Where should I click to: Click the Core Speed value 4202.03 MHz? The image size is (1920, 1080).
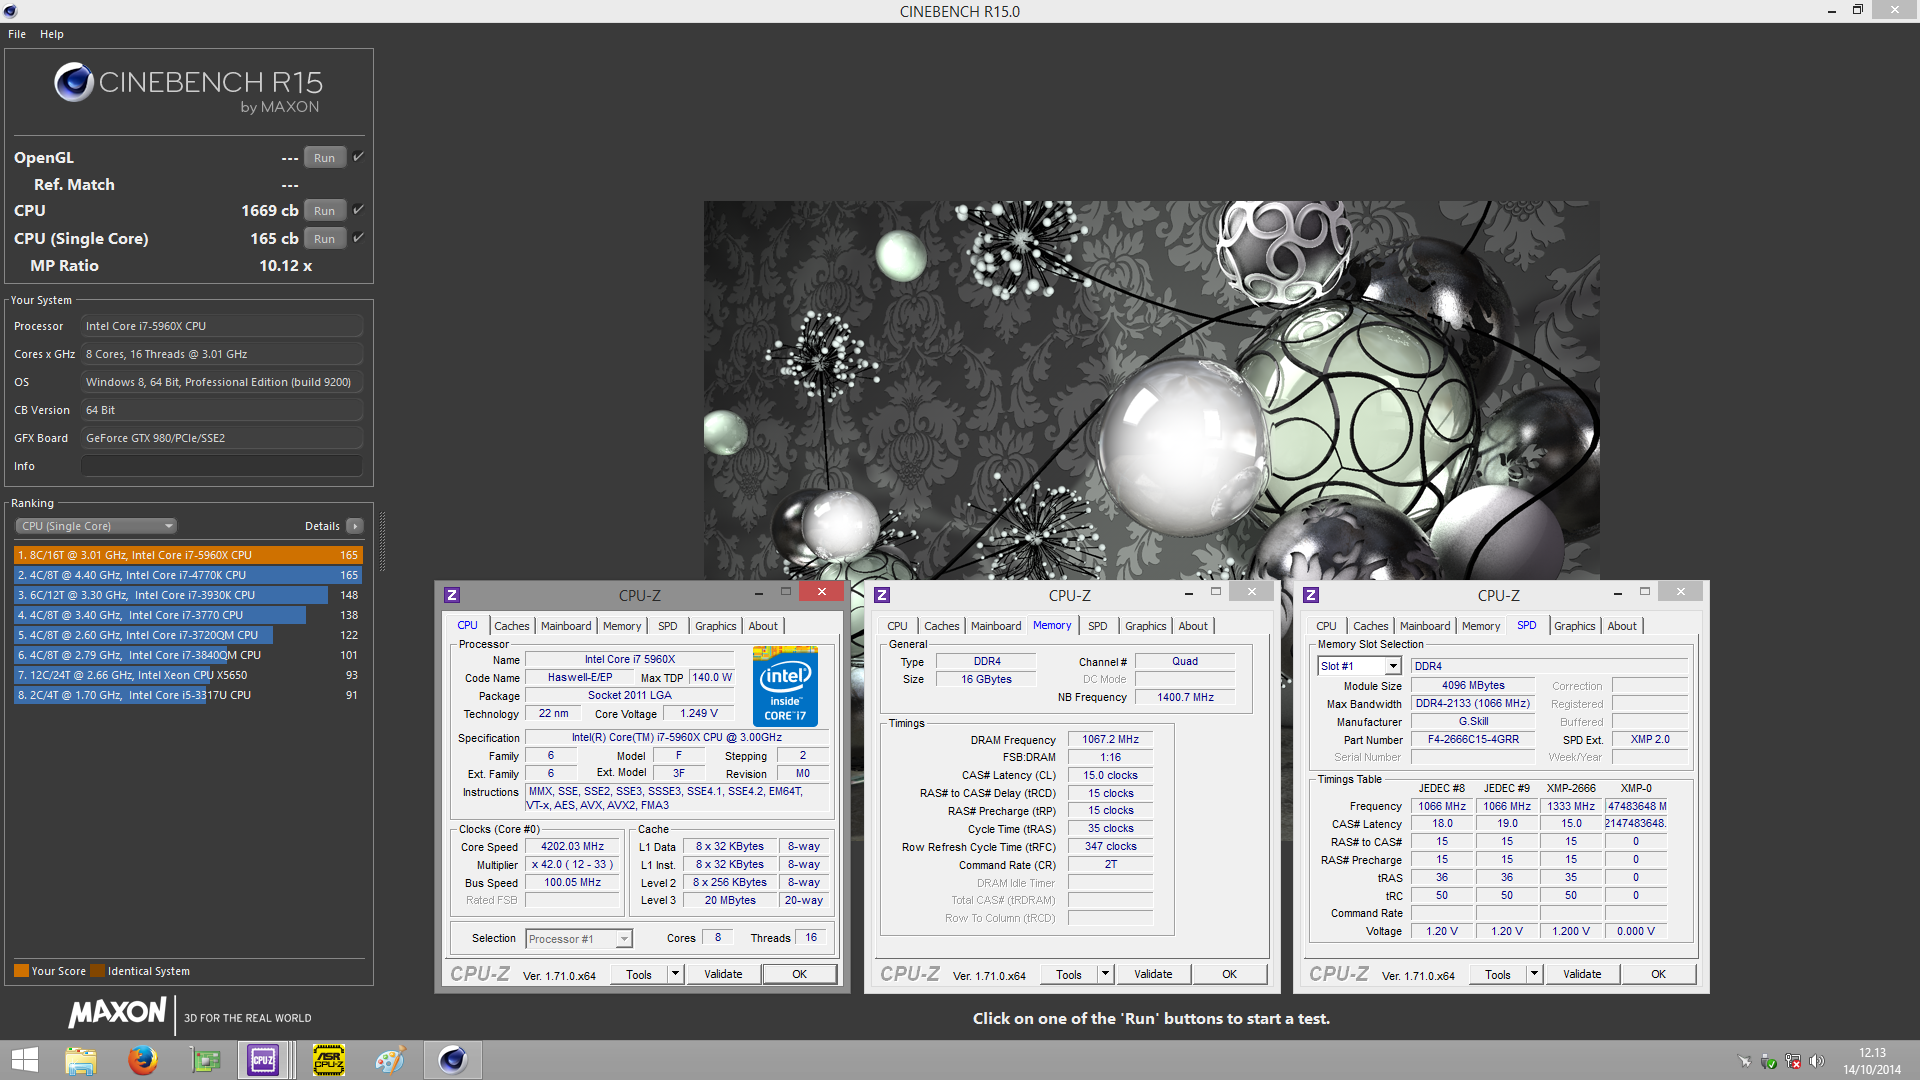coord(573,847)
